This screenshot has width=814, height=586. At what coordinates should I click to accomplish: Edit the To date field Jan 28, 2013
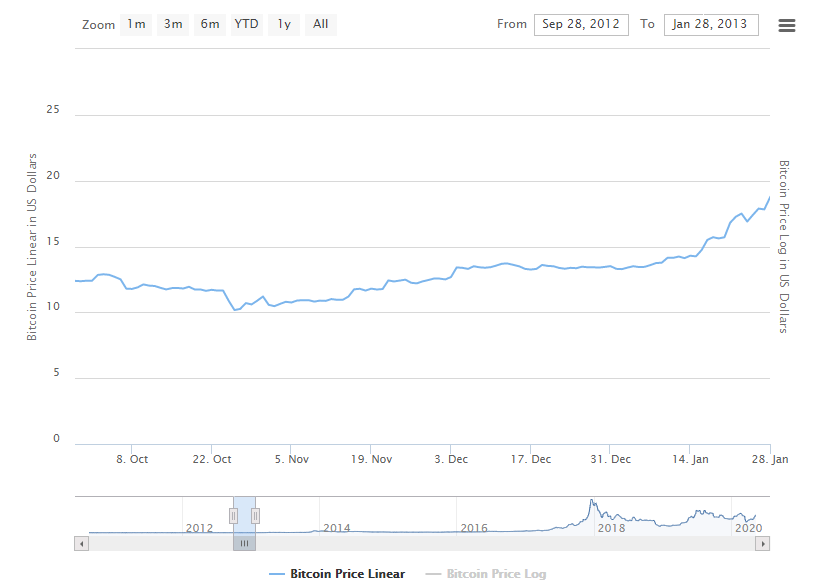coord(711,24)
